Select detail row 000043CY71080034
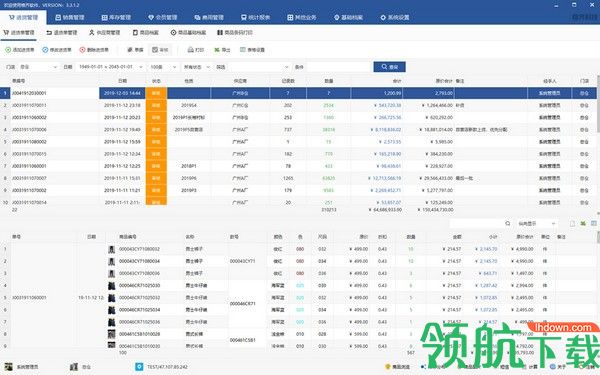This screenshot has height=375, width=600. click(x=298, y=261)
